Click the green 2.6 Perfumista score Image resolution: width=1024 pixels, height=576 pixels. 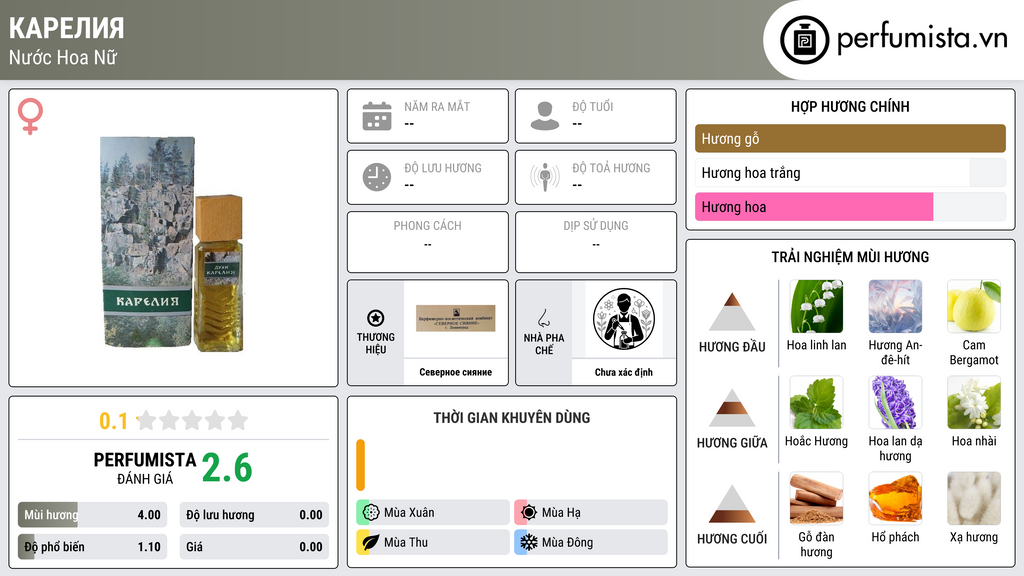[227, 468]
